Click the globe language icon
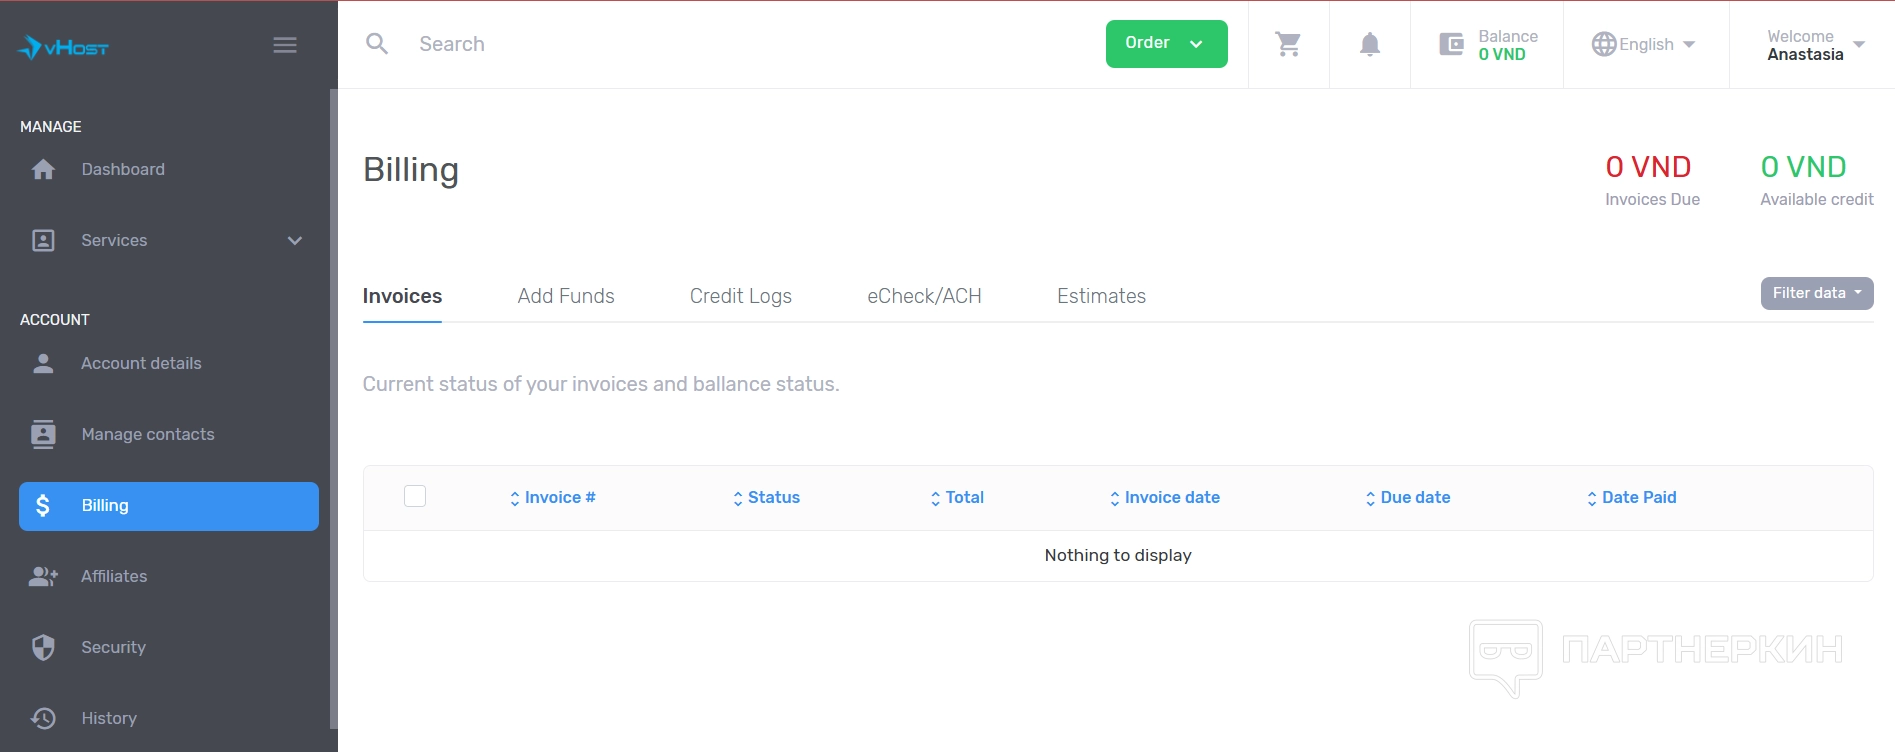Screen dimensions: 1895x752 tap(1604, 44)
